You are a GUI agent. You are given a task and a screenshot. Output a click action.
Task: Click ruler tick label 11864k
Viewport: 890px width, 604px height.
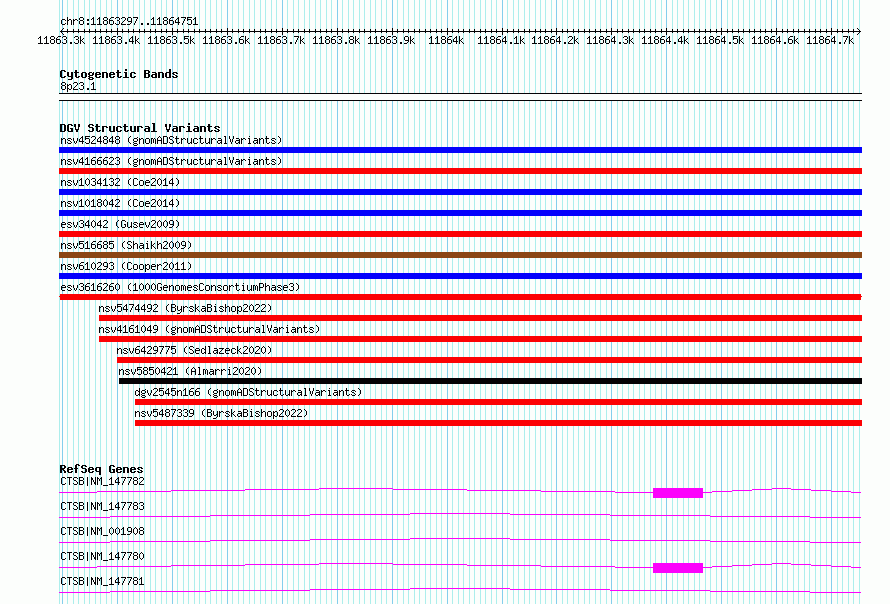446,40
